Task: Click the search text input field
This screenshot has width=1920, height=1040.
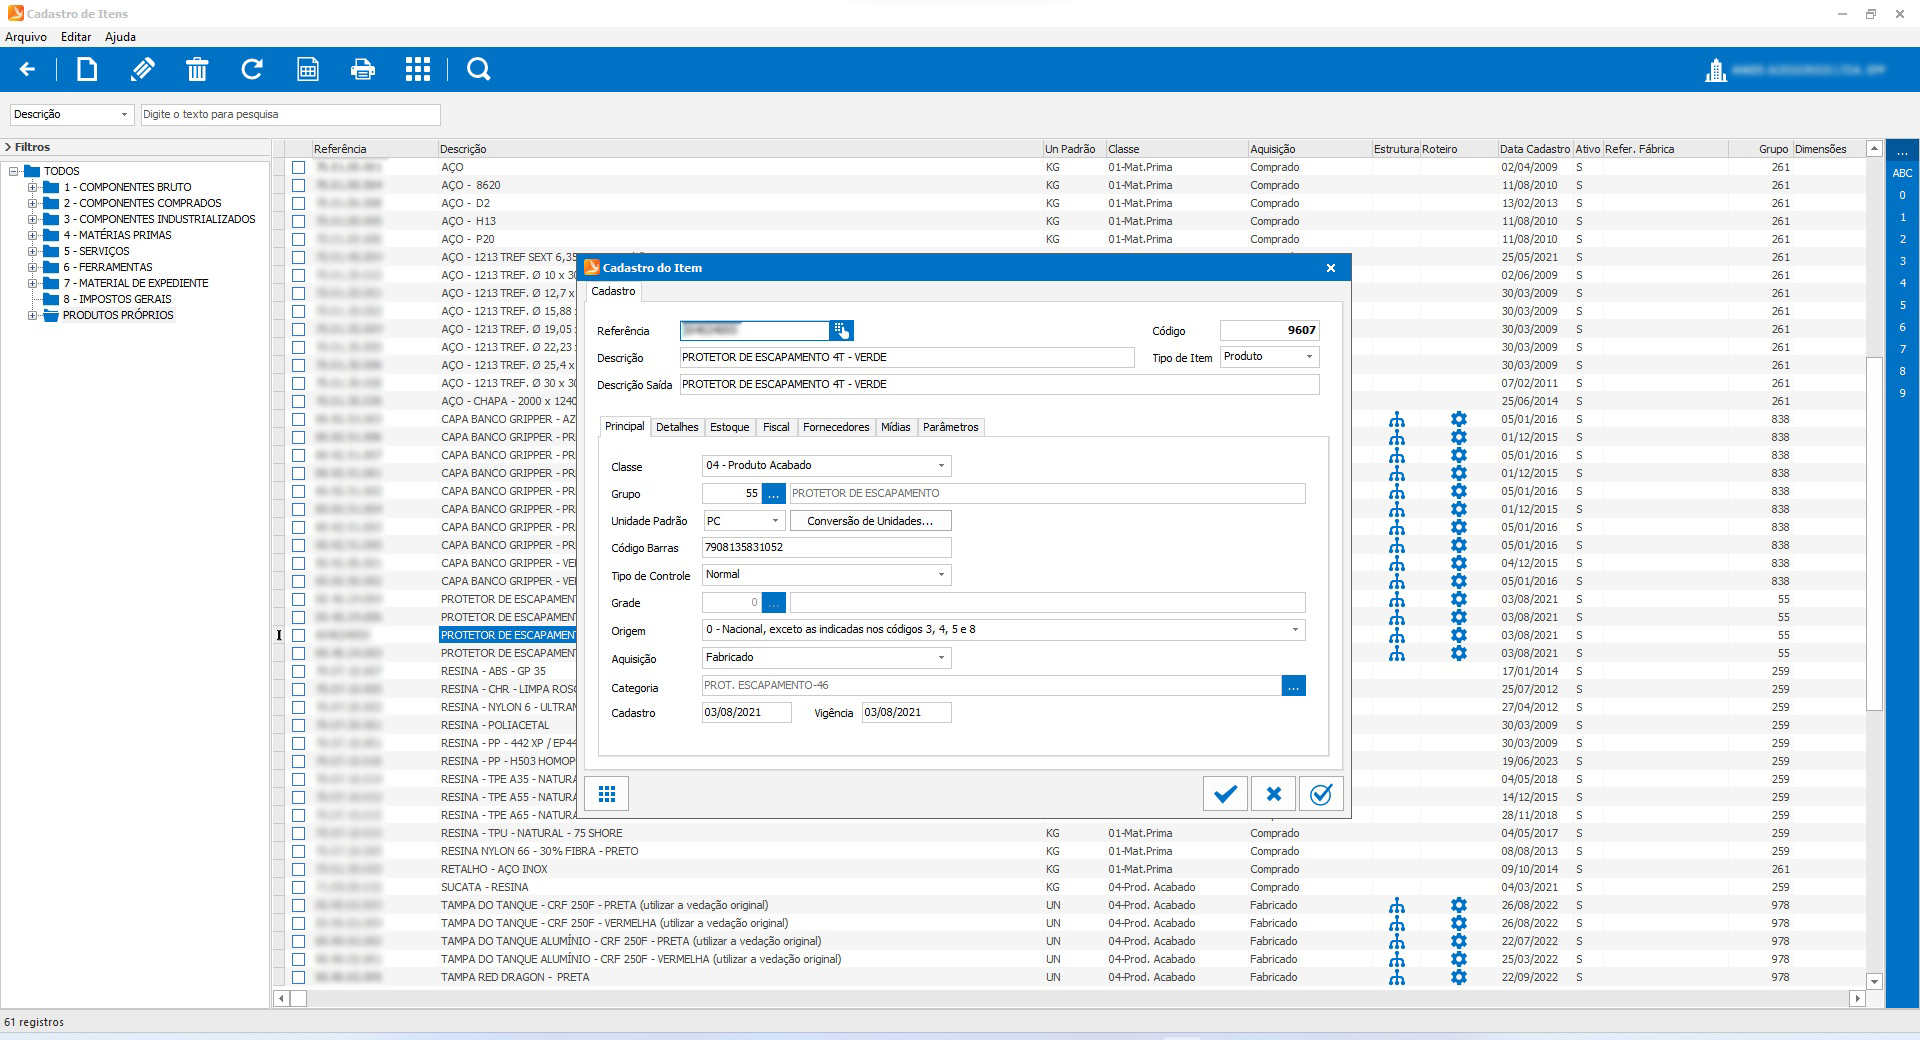Action: coord(290,115)
